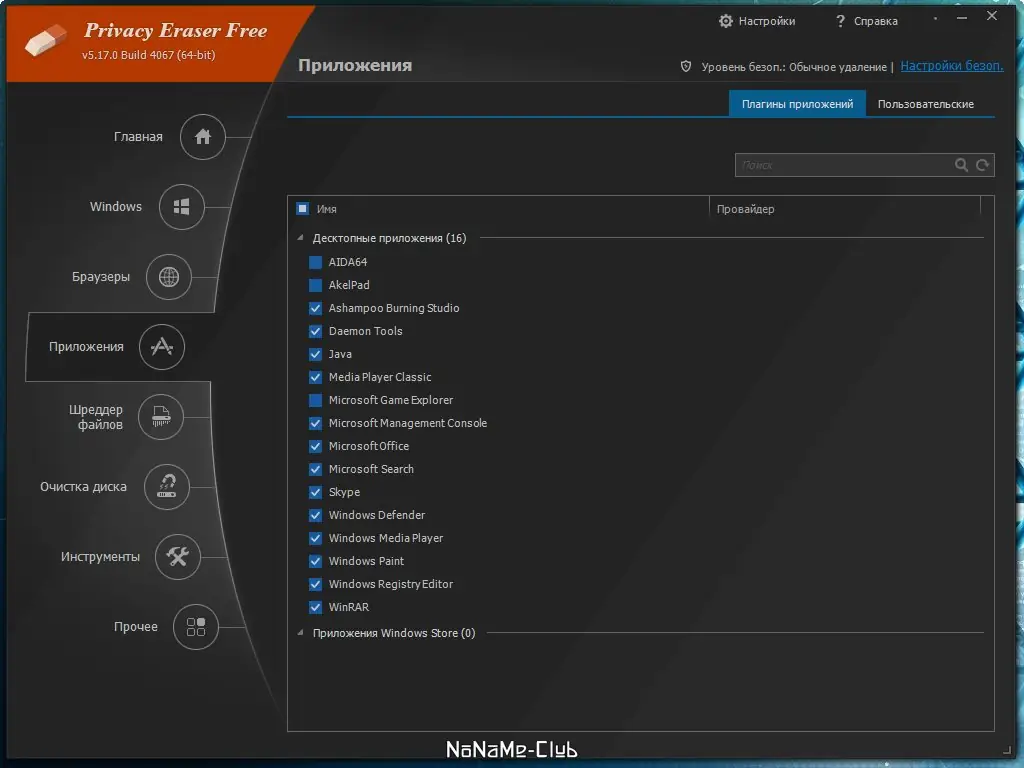The width and height of the screenshot is (1024, 768).
Task: Click the window resize grip corner
Action: pyautogui.click(x=1006, y=750)
